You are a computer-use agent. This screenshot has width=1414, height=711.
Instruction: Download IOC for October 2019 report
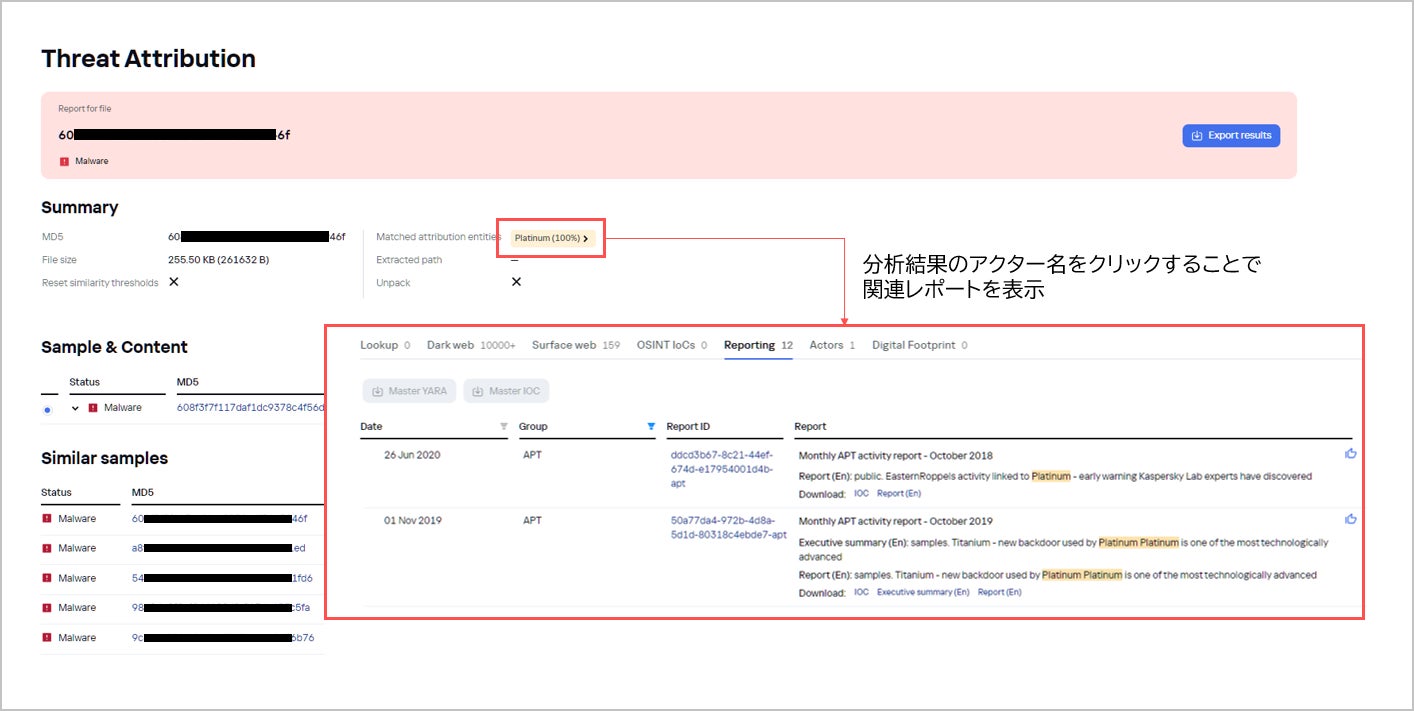tap(861, 592)
